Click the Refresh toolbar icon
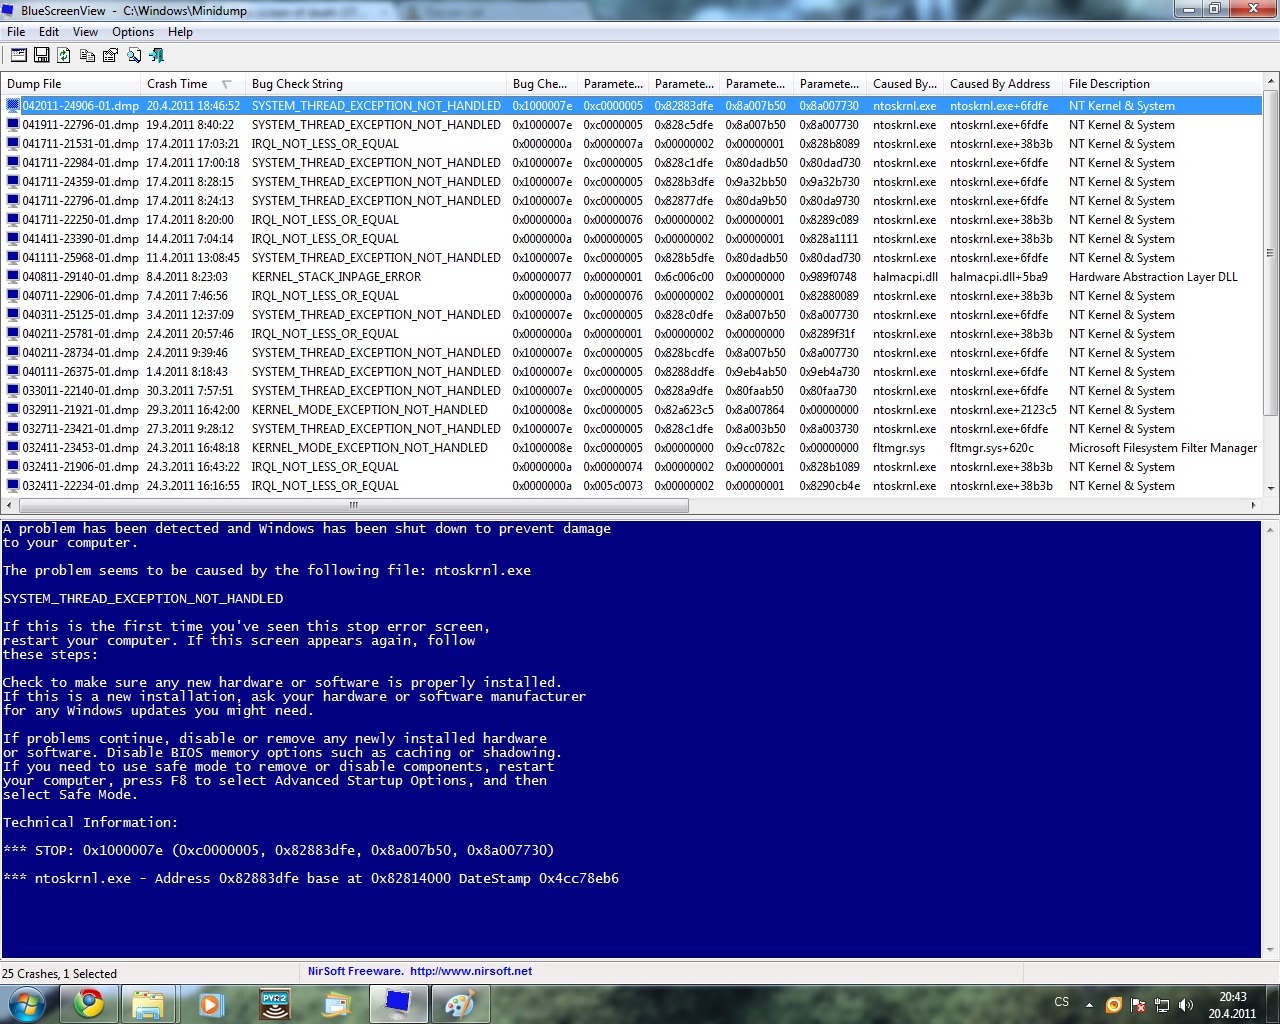Screen dimensions: 1280x1024 pos(64,55)
